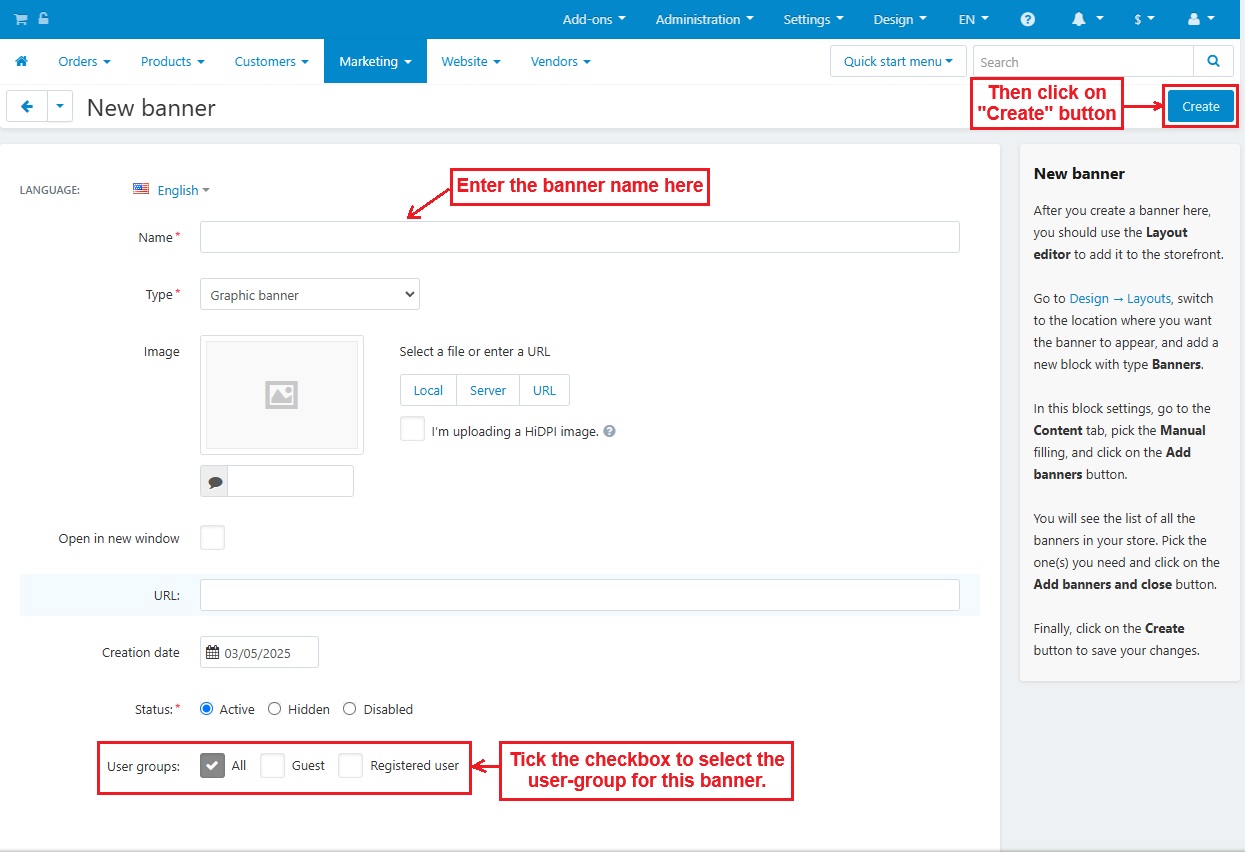Open the notifications bell menu
This screenshot has width=1245, height=852.
(1086, 20)
